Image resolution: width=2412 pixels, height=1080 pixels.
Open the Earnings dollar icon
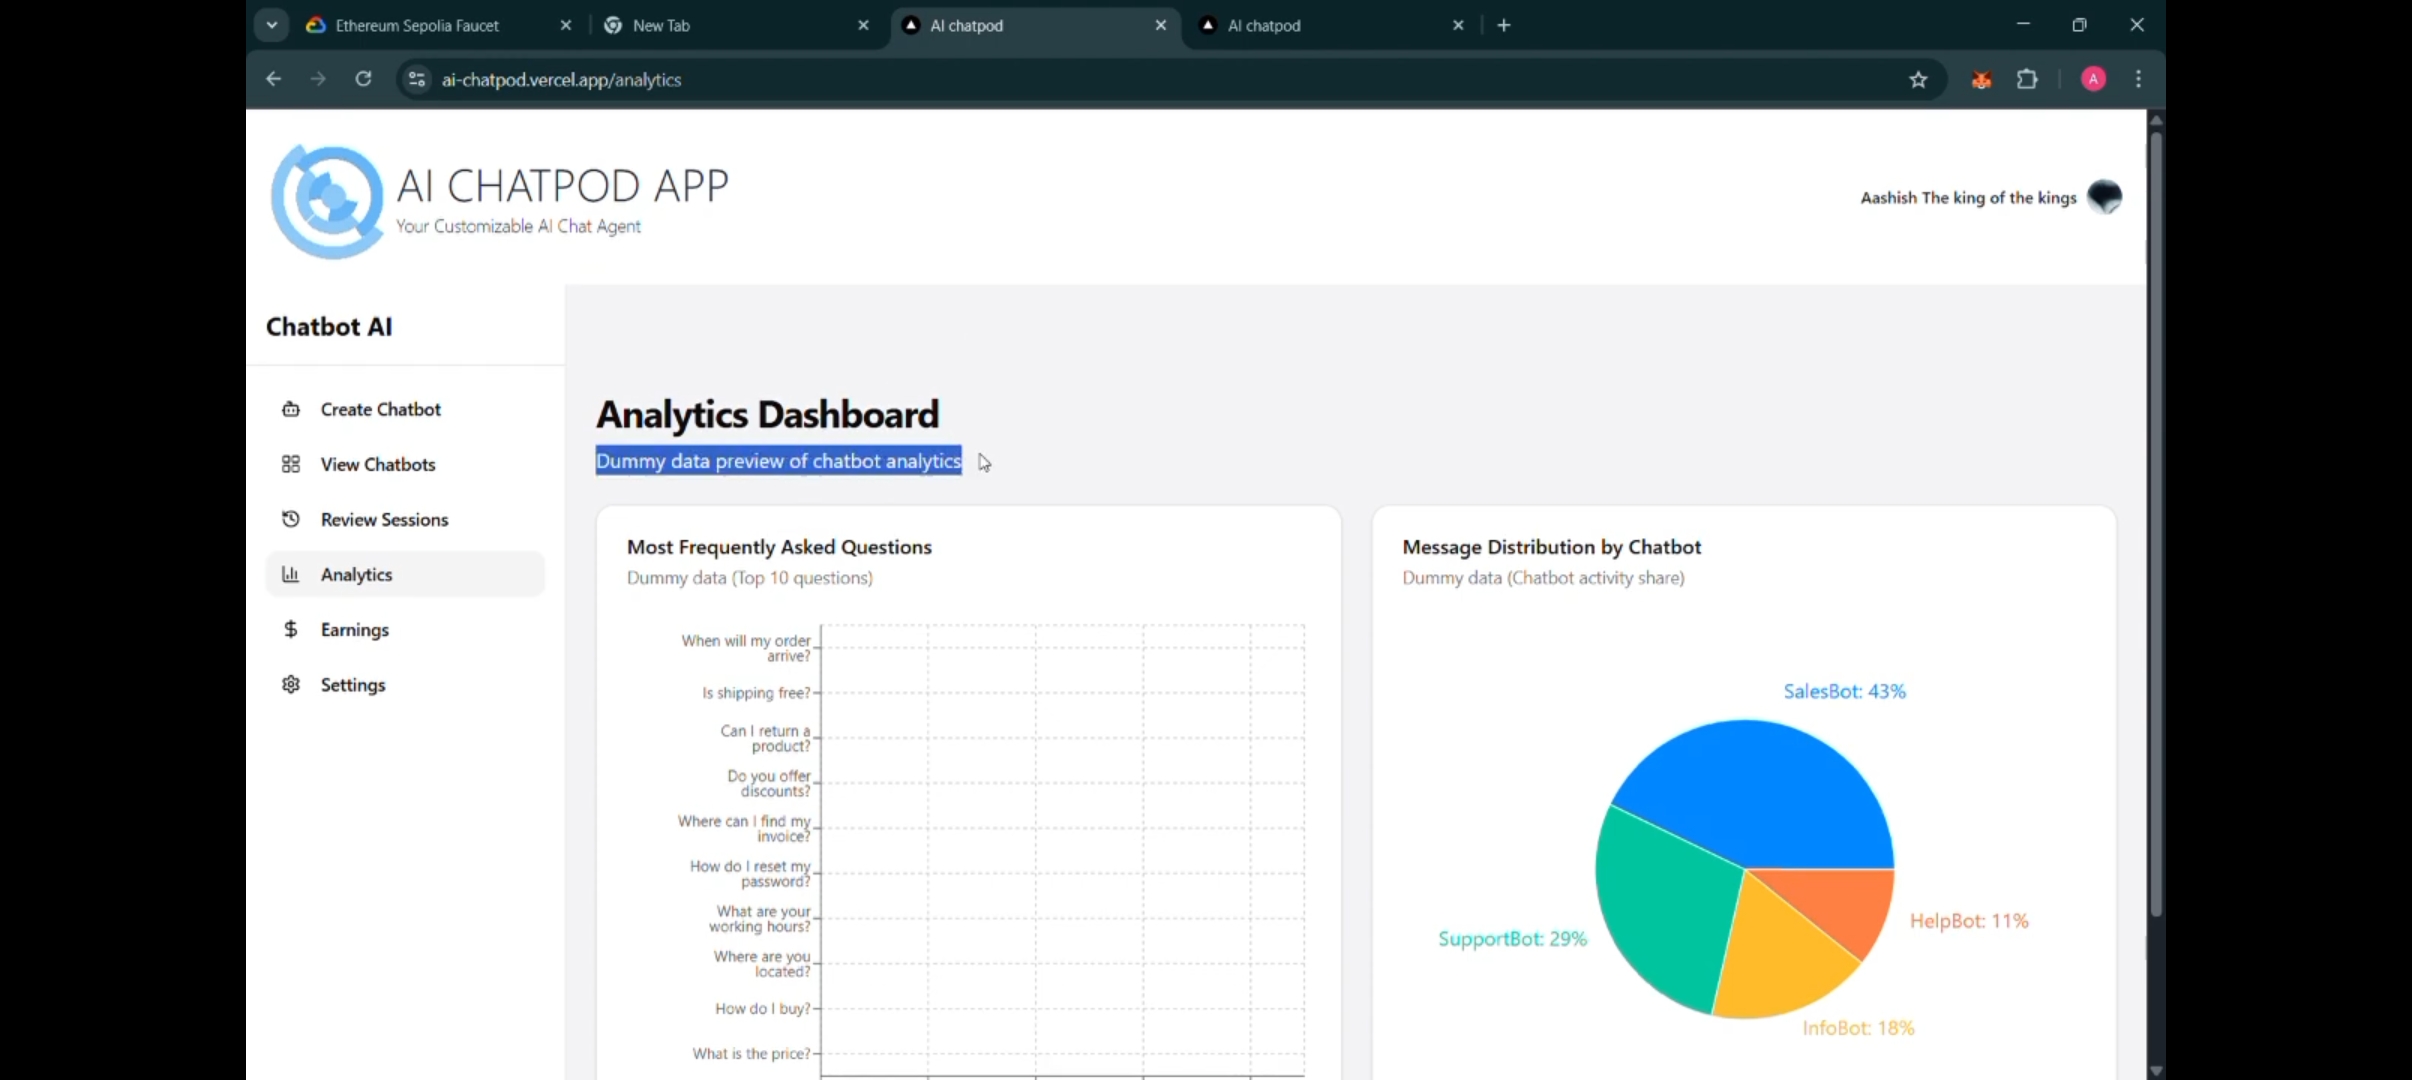pos(291,629)
